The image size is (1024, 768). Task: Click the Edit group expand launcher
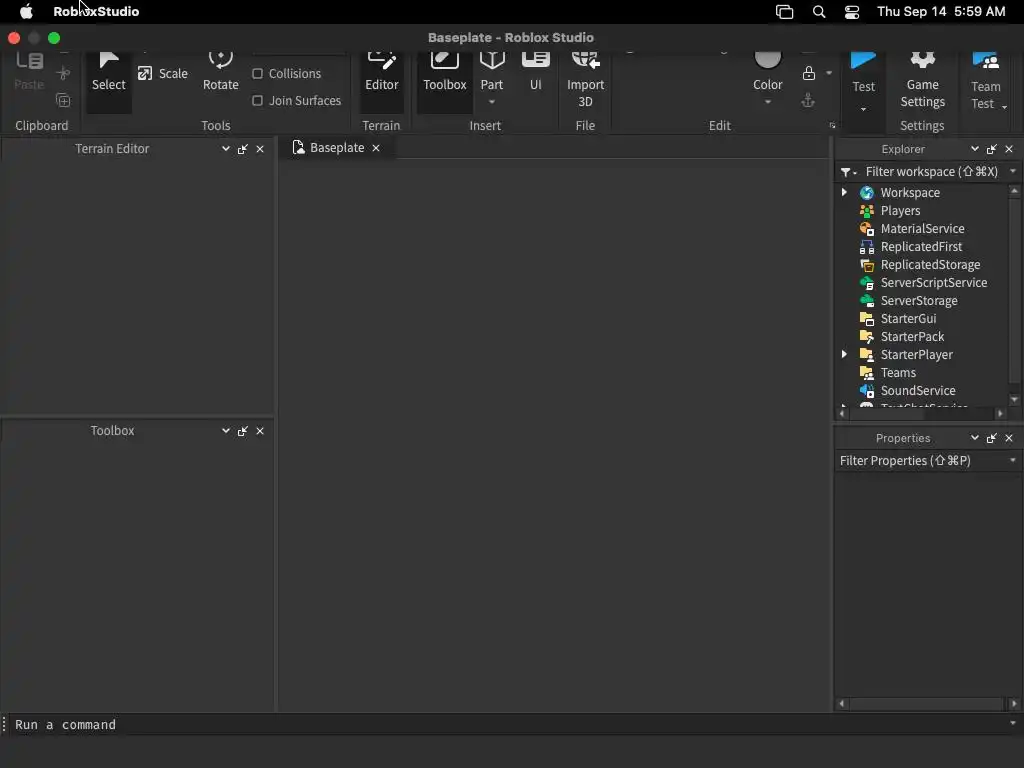pos(832,125)
